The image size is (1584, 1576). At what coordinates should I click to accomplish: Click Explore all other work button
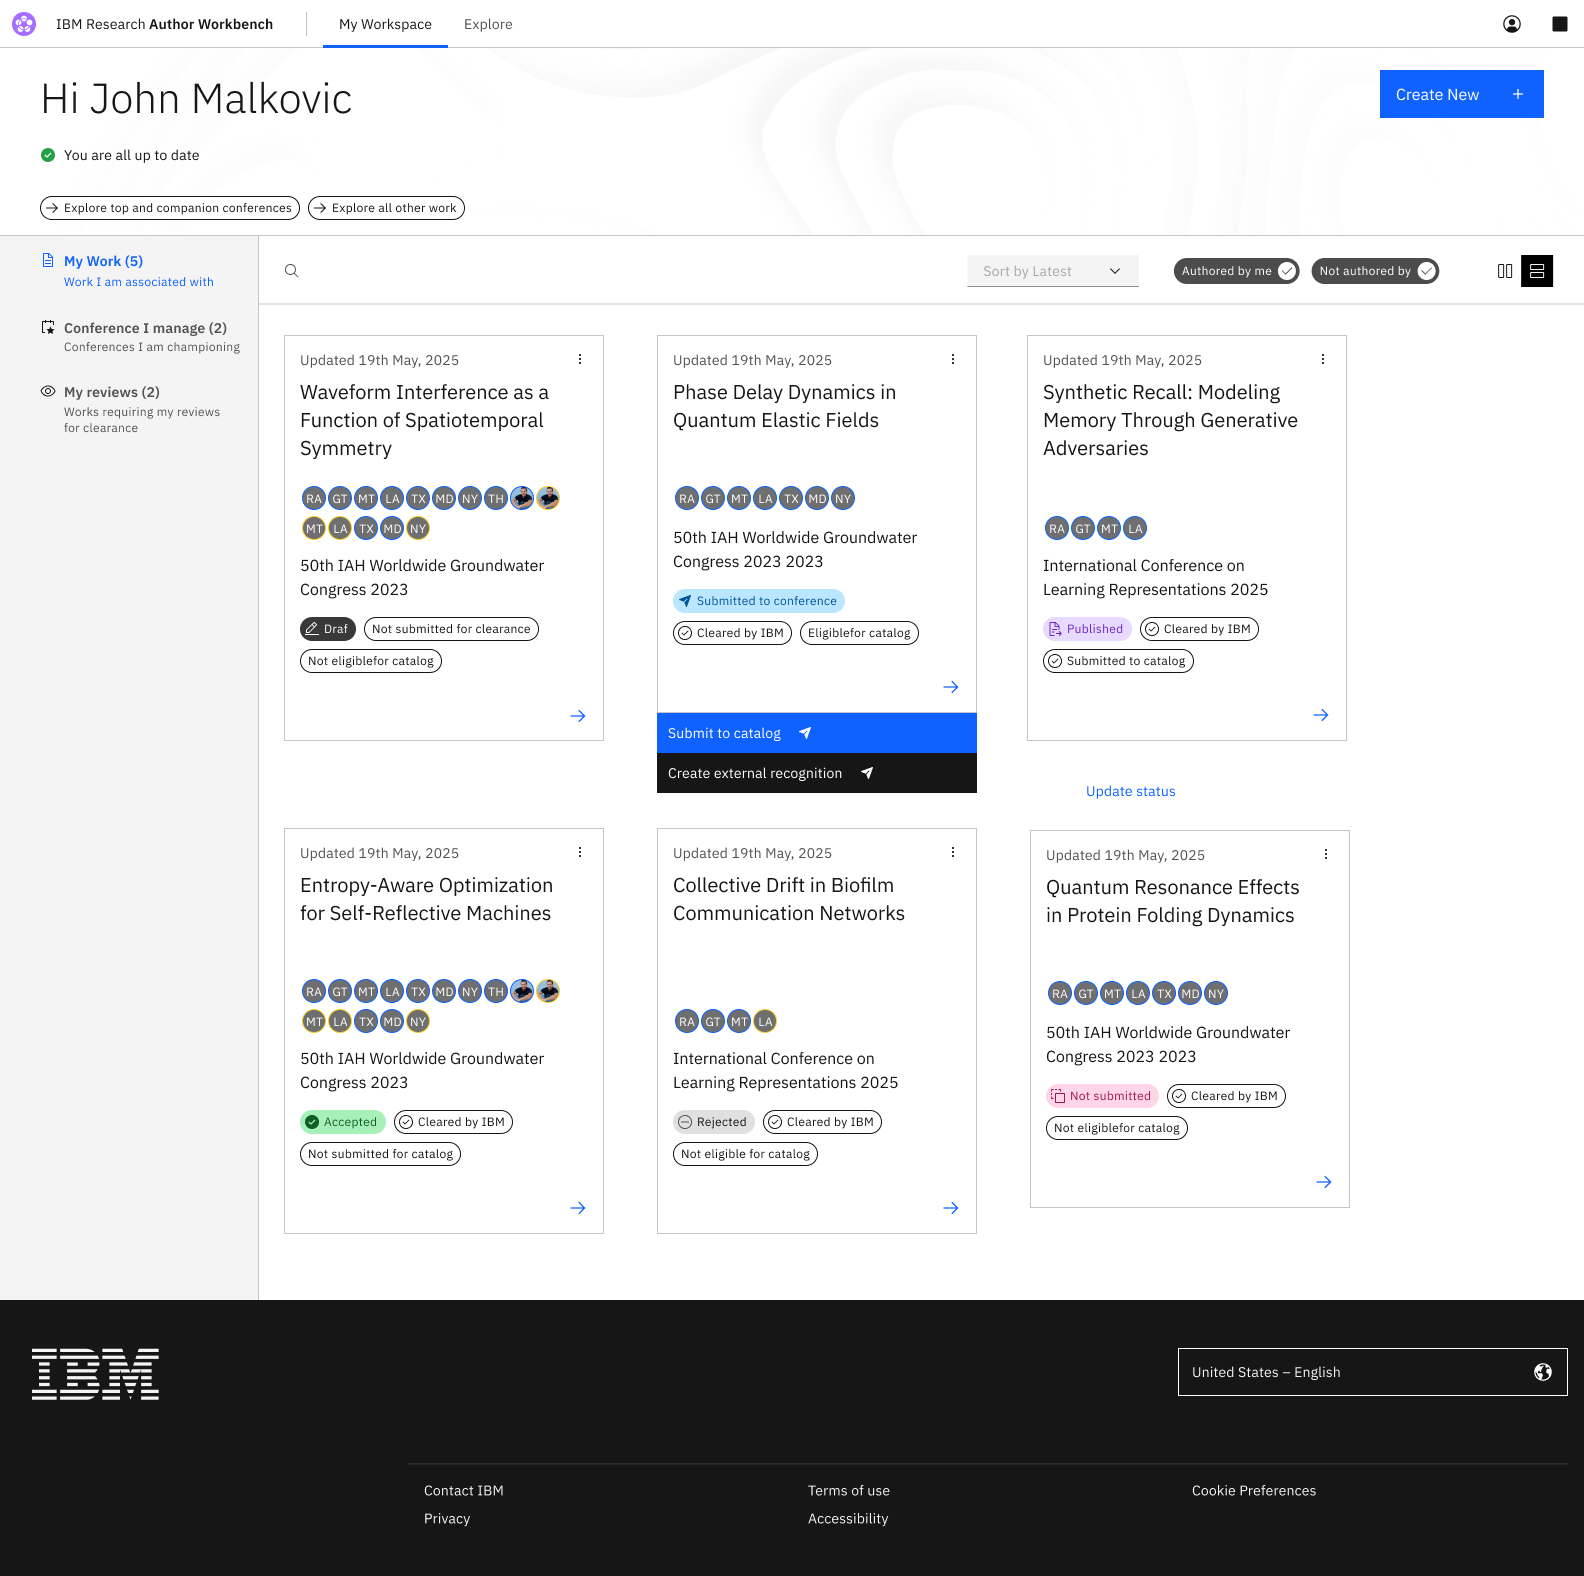pos(386,208)
